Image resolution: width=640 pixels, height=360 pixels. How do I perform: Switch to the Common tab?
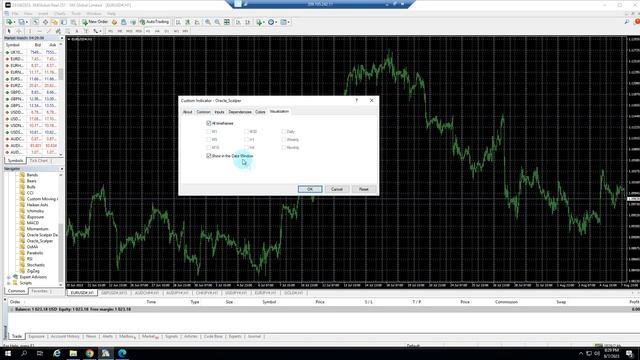pyautogui.click(x=203, y=112)
